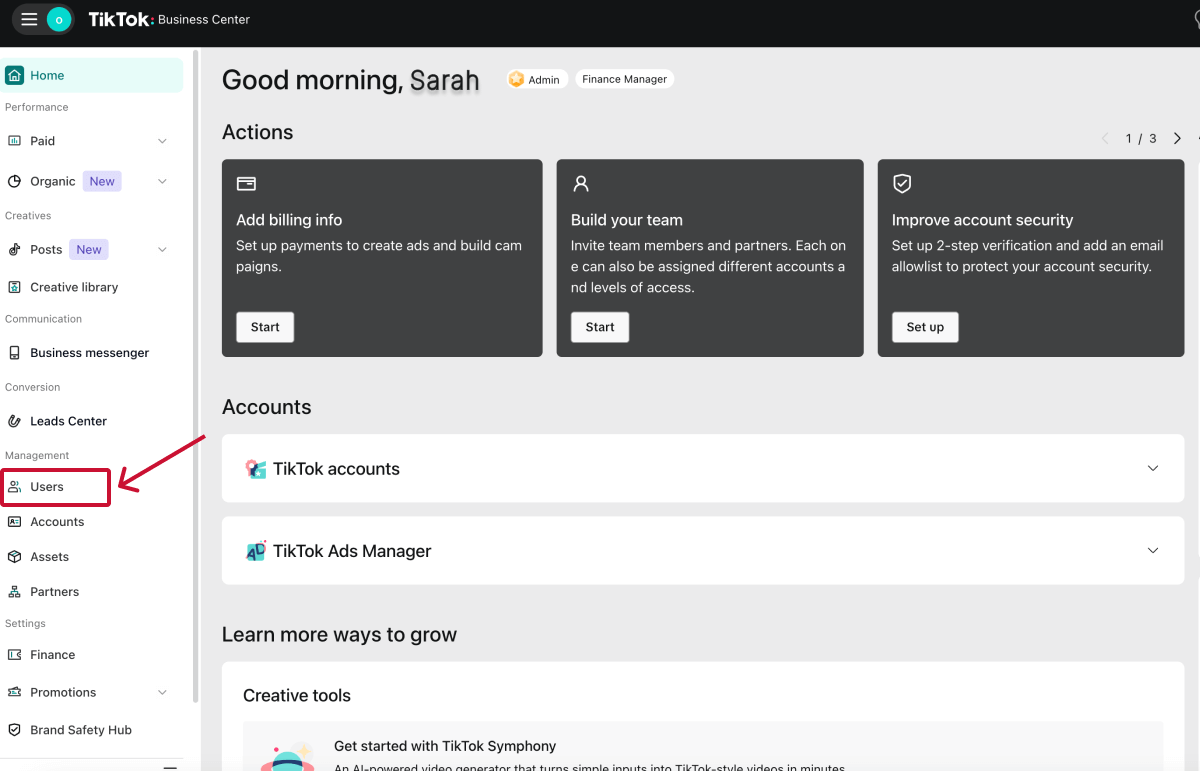Click the 'Creative tools' heading
Viewport: 1200px width, 771px height.
tap(297, 696)
